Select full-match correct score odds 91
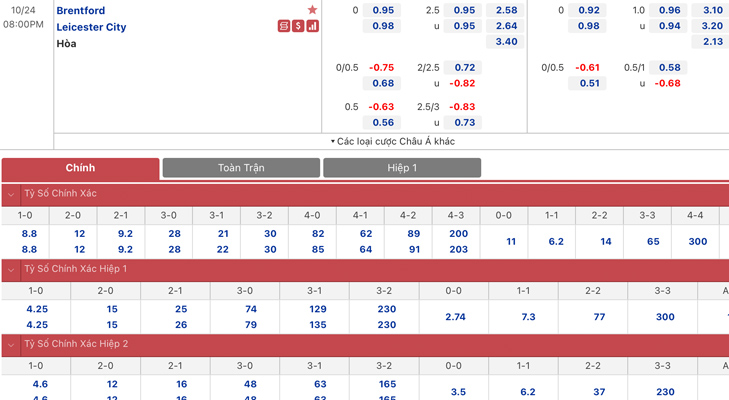Screen dimensions: 729x400 [414, 250]
